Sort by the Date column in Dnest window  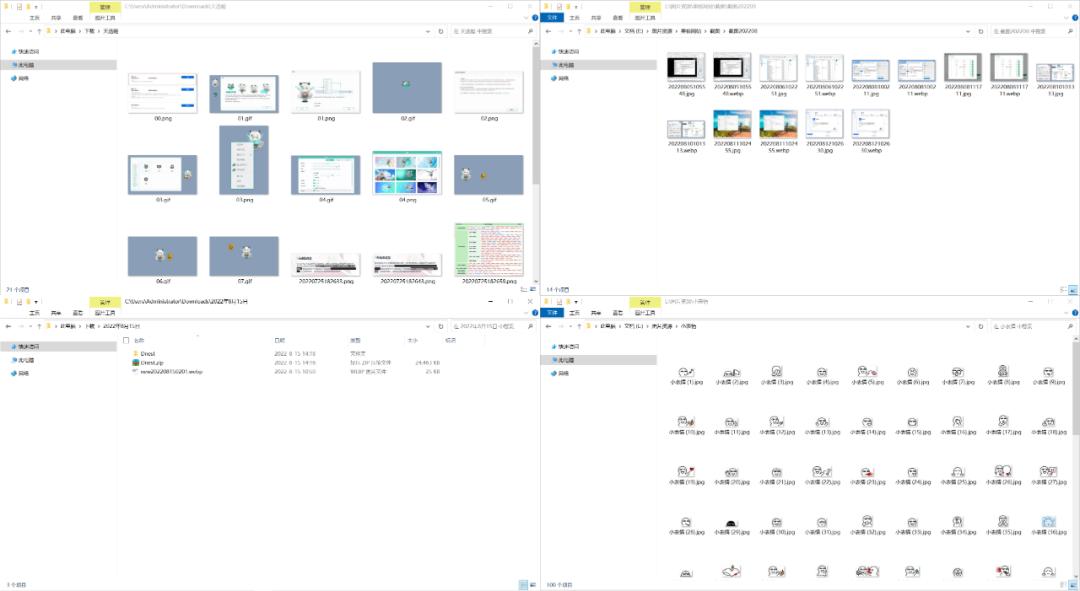click(280, 340)
